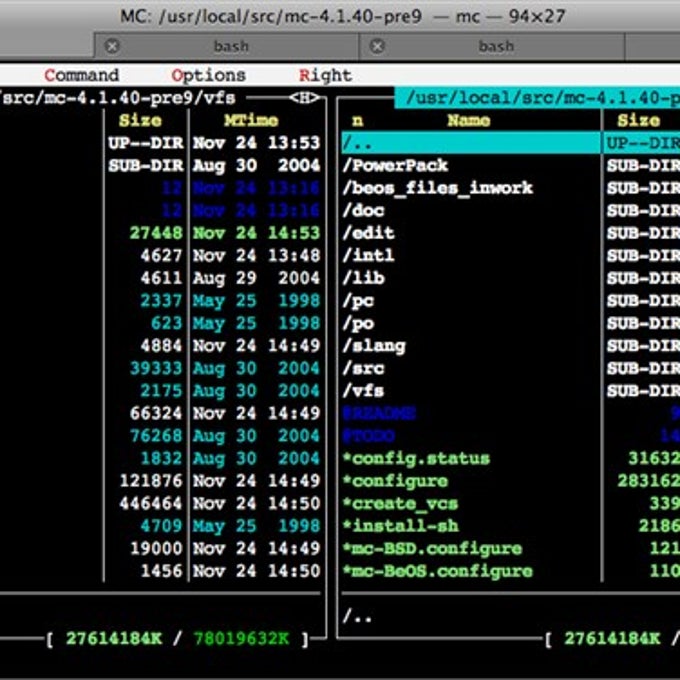Click the <H> history indicator in left panel
The image size is (680, 680).
tap(305, 98)
